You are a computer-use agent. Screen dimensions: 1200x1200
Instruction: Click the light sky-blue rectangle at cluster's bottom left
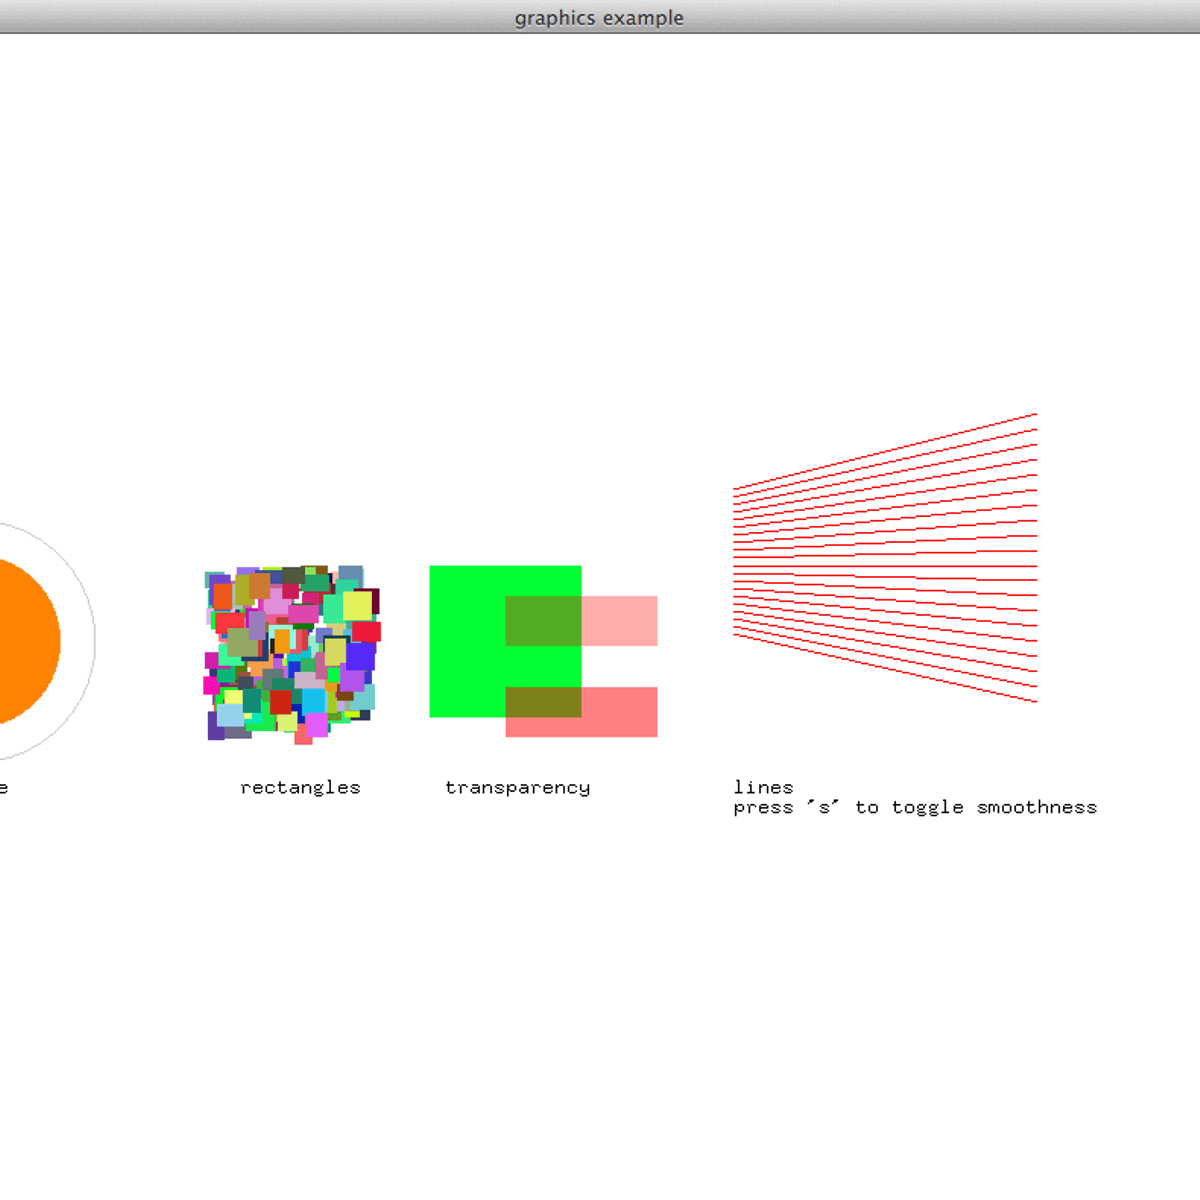pos(230,715)
